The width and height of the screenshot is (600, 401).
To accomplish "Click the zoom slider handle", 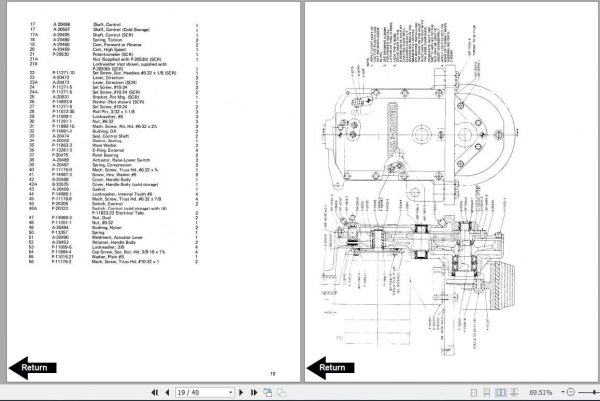I will [594, 392].
